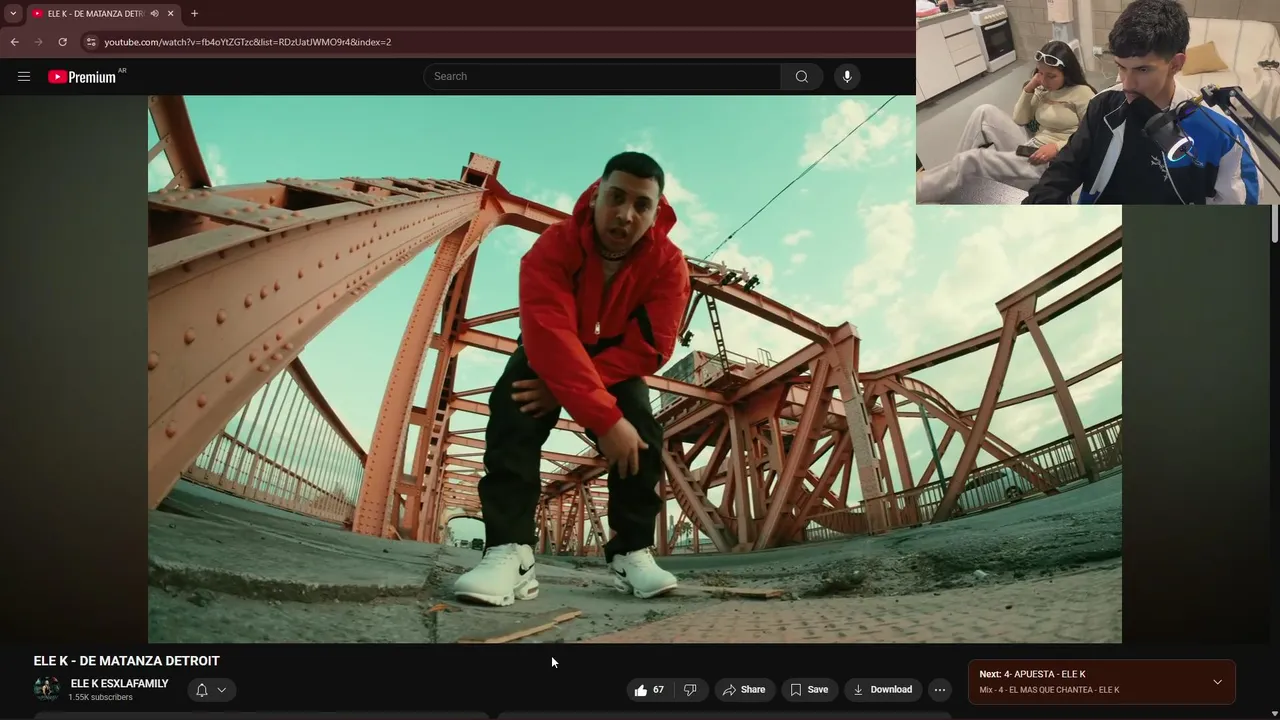Screen dimensions: 1280x720
Task: Share the video
Action: [x=744, y=690]
